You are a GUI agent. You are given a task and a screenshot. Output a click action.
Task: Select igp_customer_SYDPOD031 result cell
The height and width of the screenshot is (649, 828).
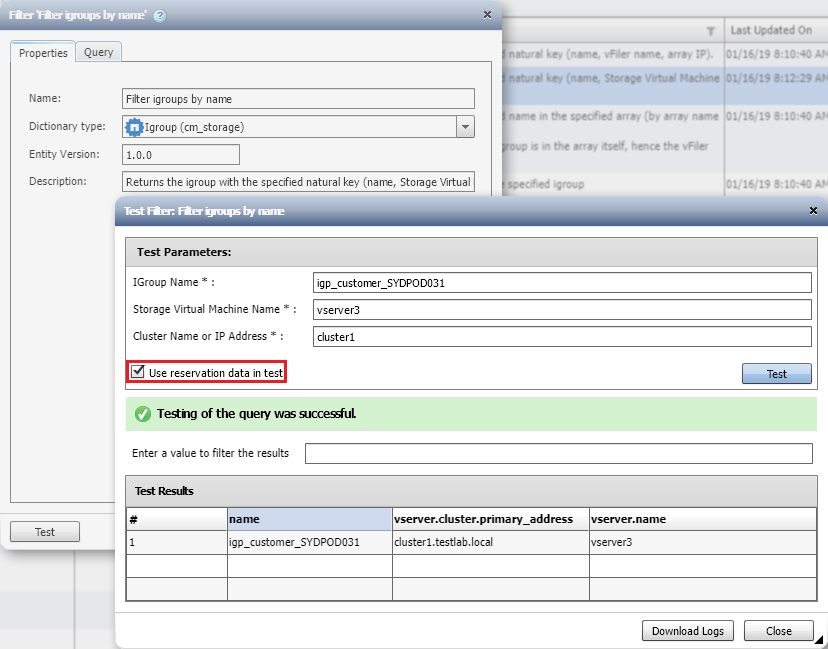pyautogui.click(x=309, y=542)
